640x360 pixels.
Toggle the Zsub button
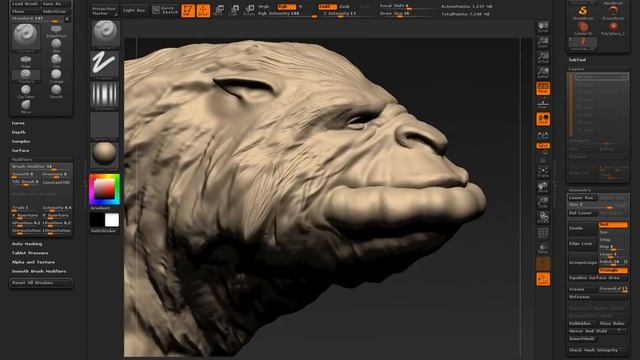pyautogui.click(x=345, y=7)
